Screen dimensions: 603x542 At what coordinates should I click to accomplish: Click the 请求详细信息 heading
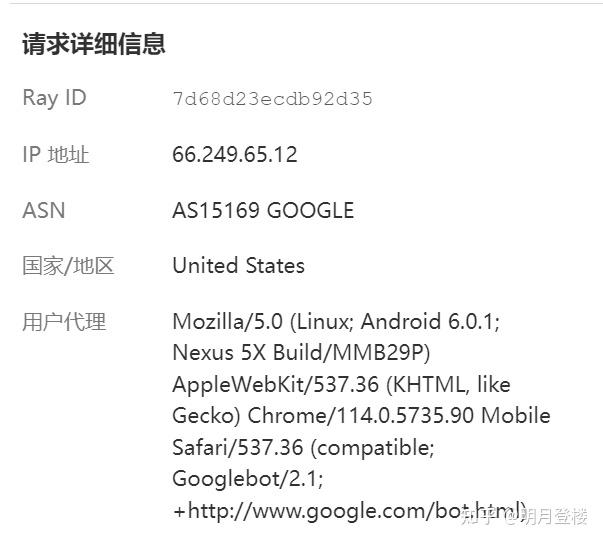pyautogui.click(x=94, y=44)
